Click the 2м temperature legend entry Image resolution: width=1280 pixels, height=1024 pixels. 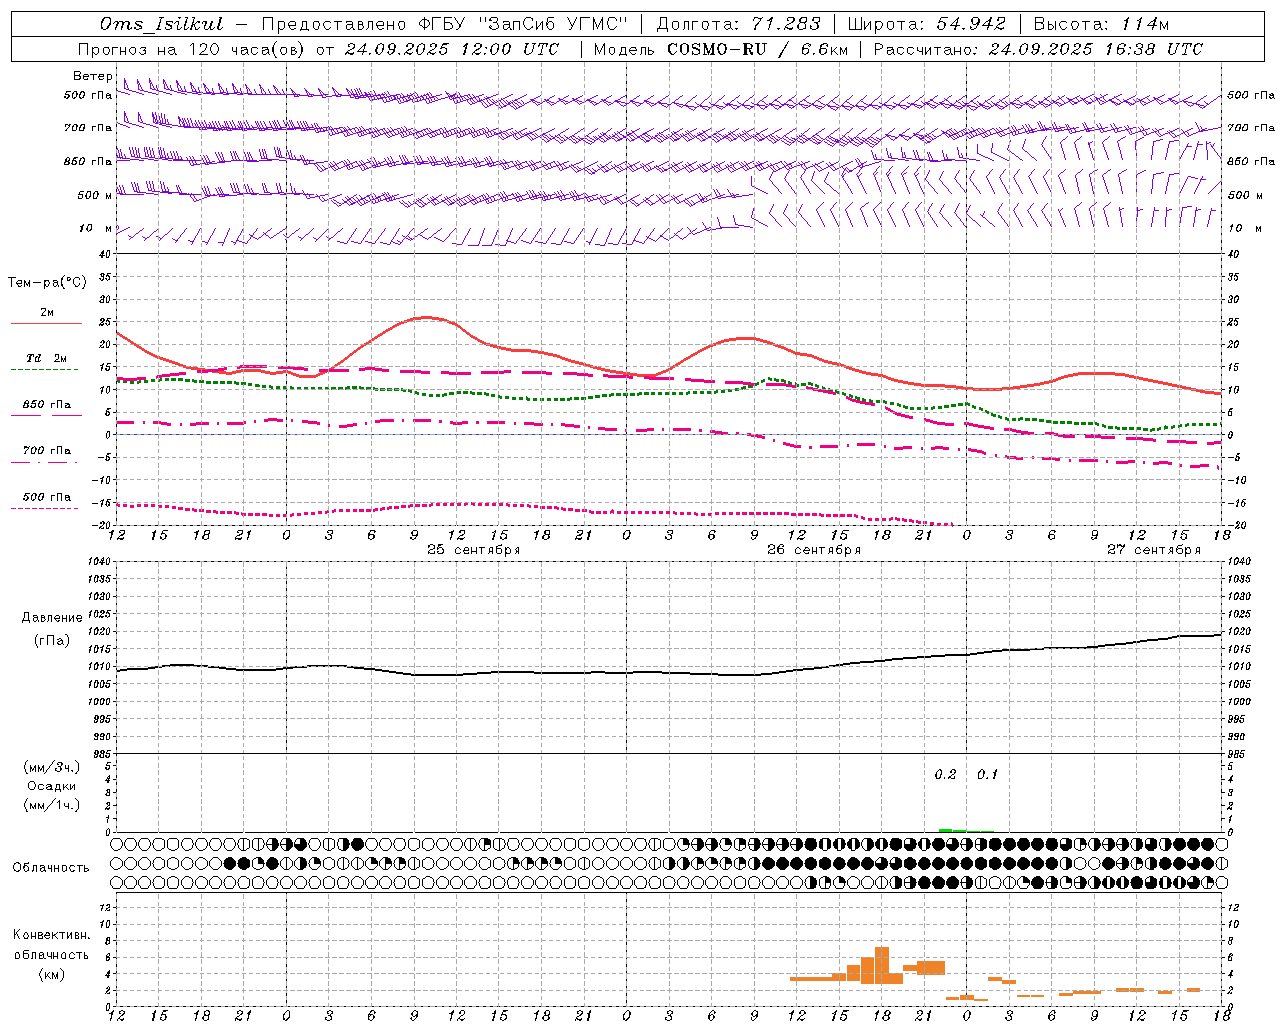tap(47, 312)
